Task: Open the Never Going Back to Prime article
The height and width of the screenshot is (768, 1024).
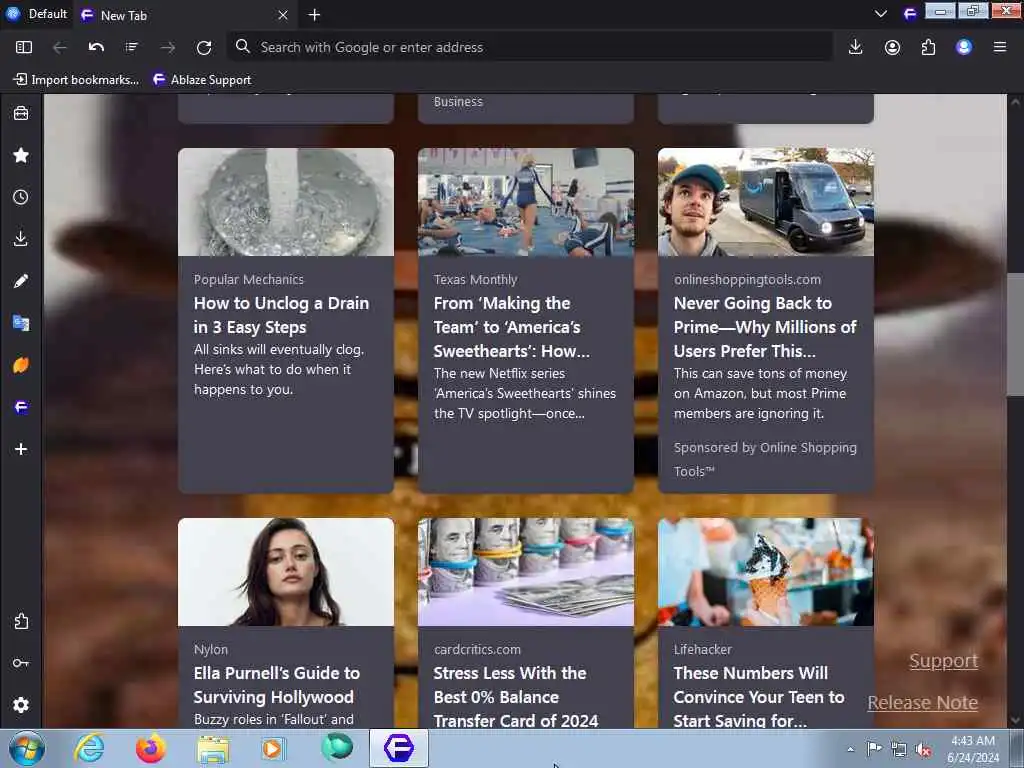Action: tap(765, 327)
